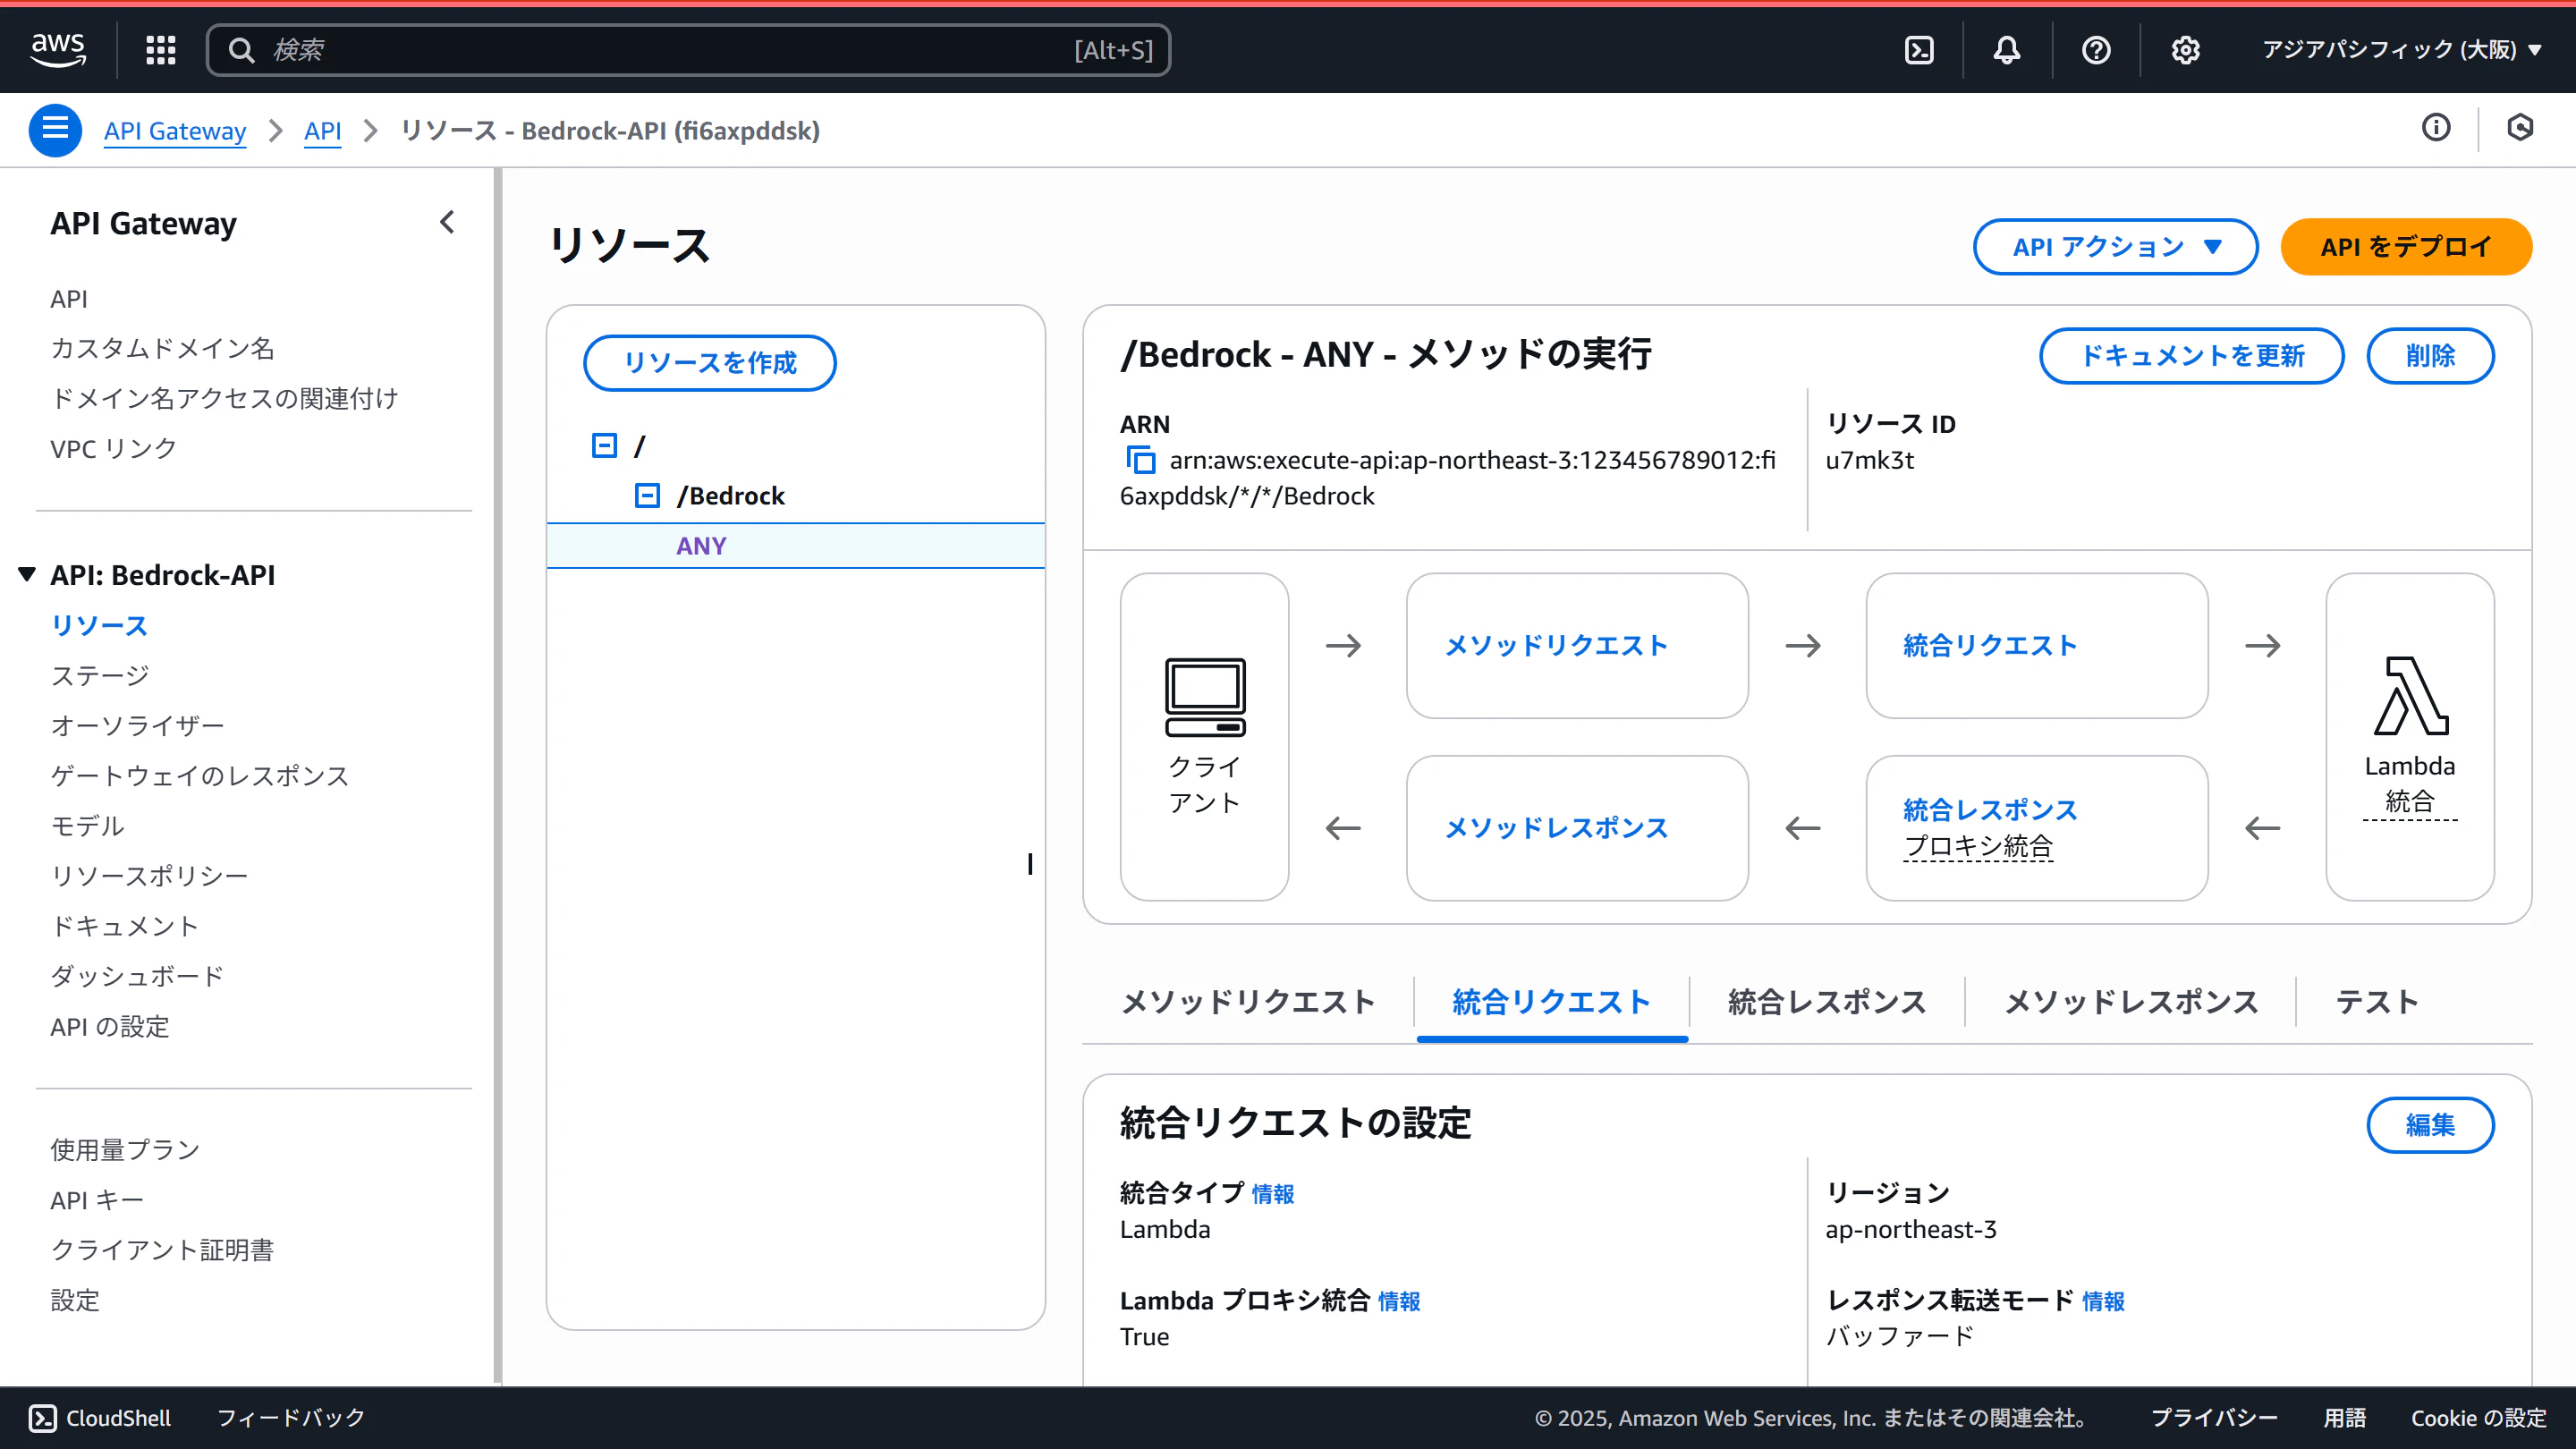Open the help question mark menu
2576x1449 pixels.
click(x=2096, y=50)
